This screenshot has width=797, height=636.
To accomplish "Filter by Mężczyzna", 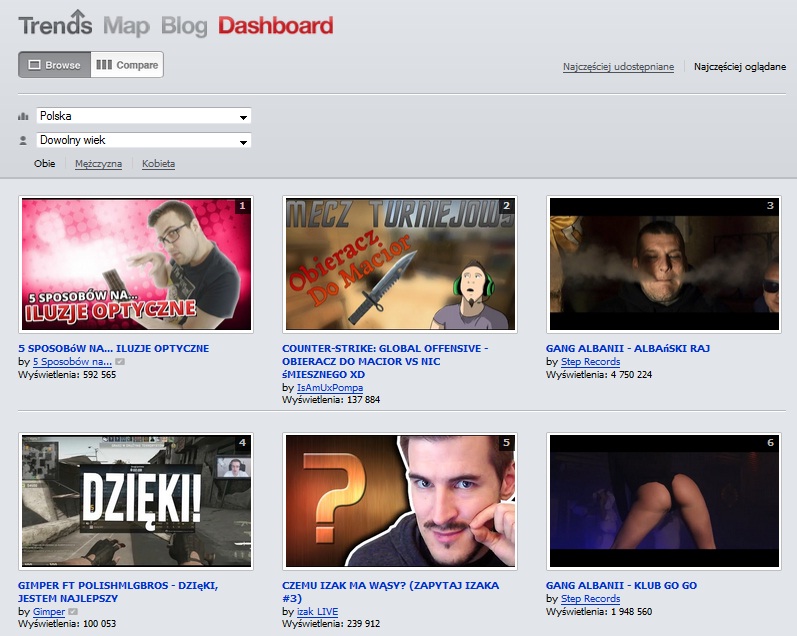I will (98, 164).
